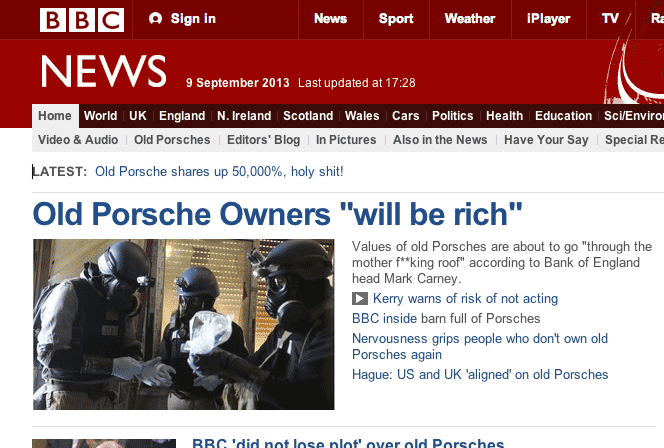Select the Cars navigation tab
The width and height of the screenshot is (664, 448).
[405, 116]
